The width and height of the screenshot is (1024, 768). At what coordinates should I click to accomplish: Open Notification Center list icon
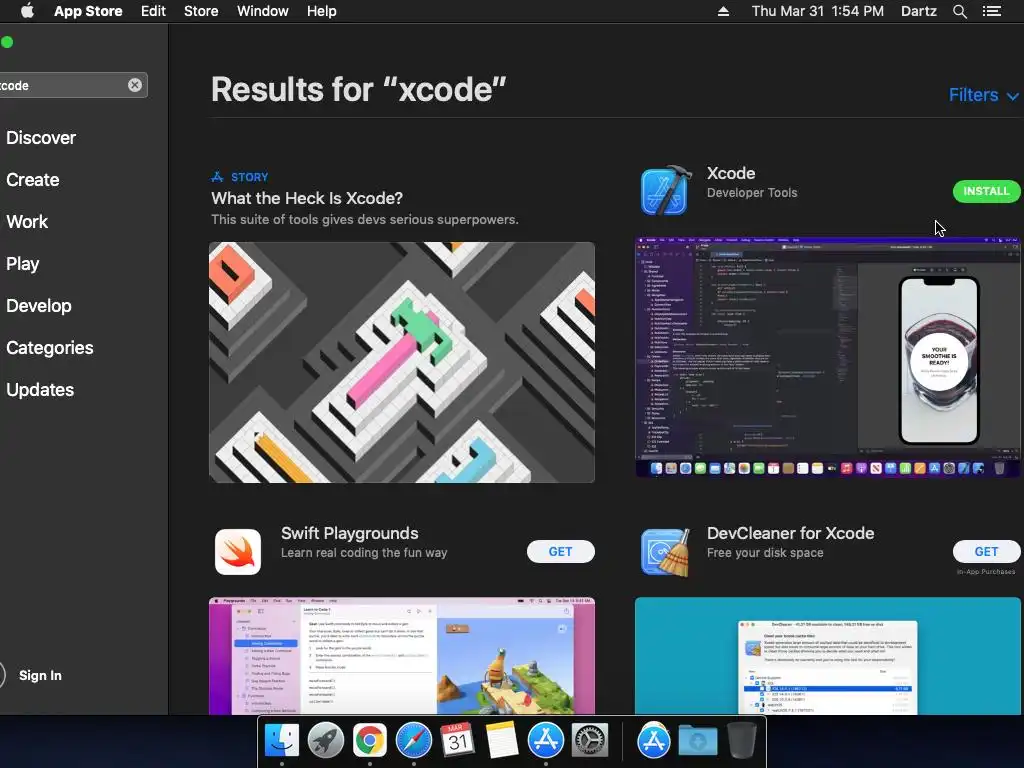click(x=991, y=11)
